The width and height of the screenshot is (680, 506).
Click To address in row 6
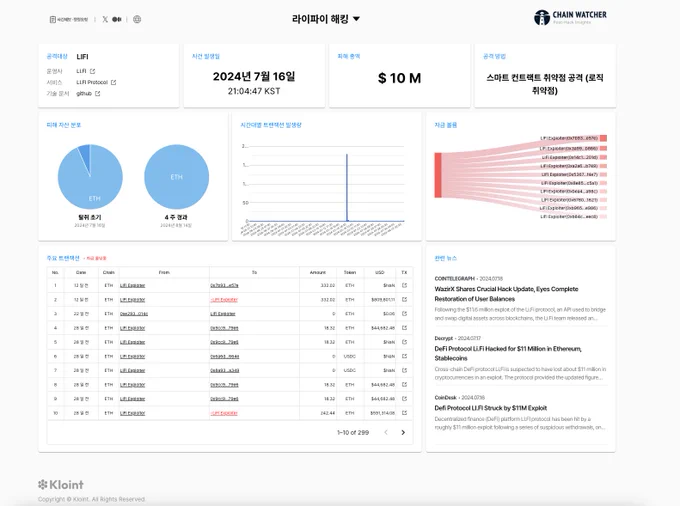pyautogui.click(x=225, y=356)
